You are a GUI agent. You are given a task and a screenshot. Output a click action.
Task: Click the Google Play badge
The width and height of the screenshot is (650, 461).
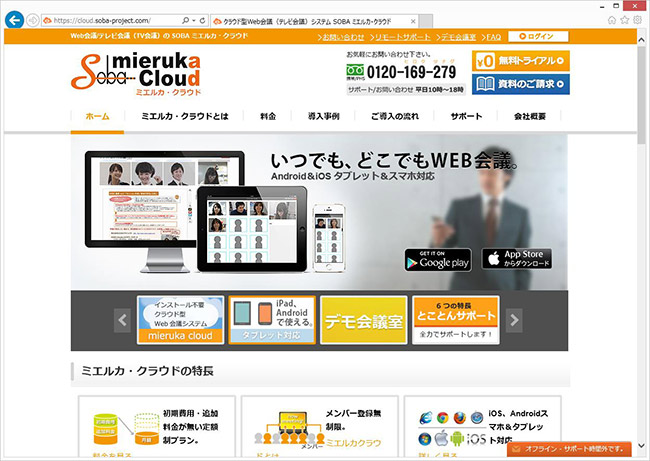click(x=438, y=260)
